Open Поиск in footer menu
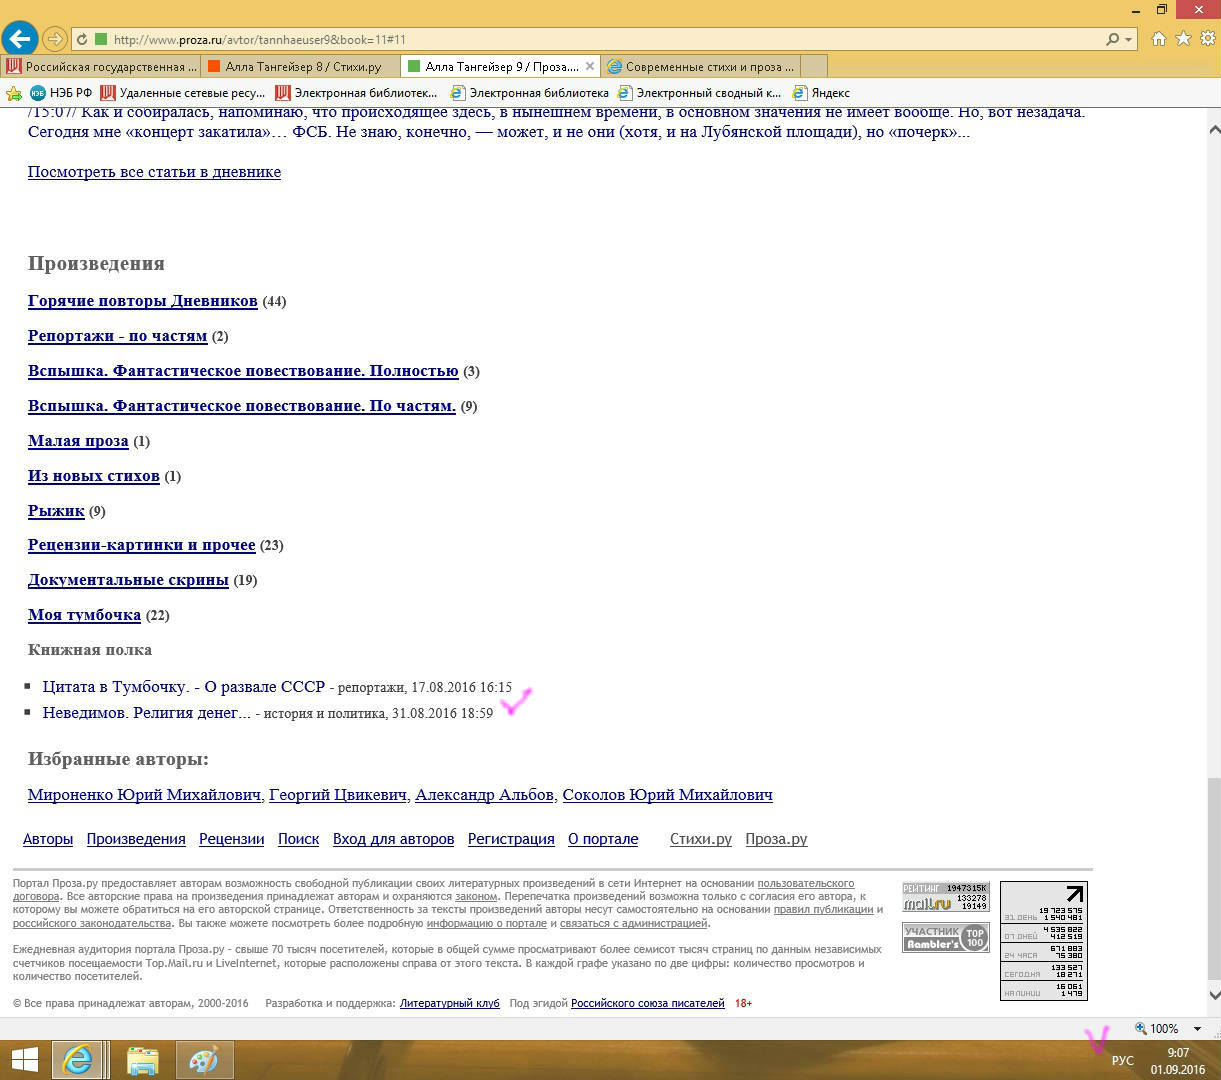Screen dimensions: 1221x1080 pos(298,839)
